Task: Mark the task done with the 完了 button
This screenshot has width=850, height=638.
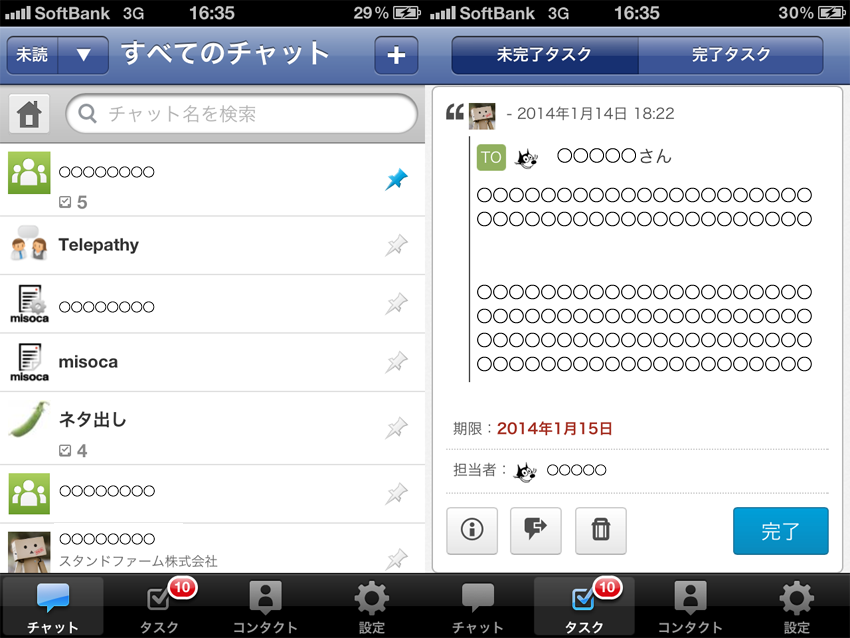Action: click(x=781, y=531)
